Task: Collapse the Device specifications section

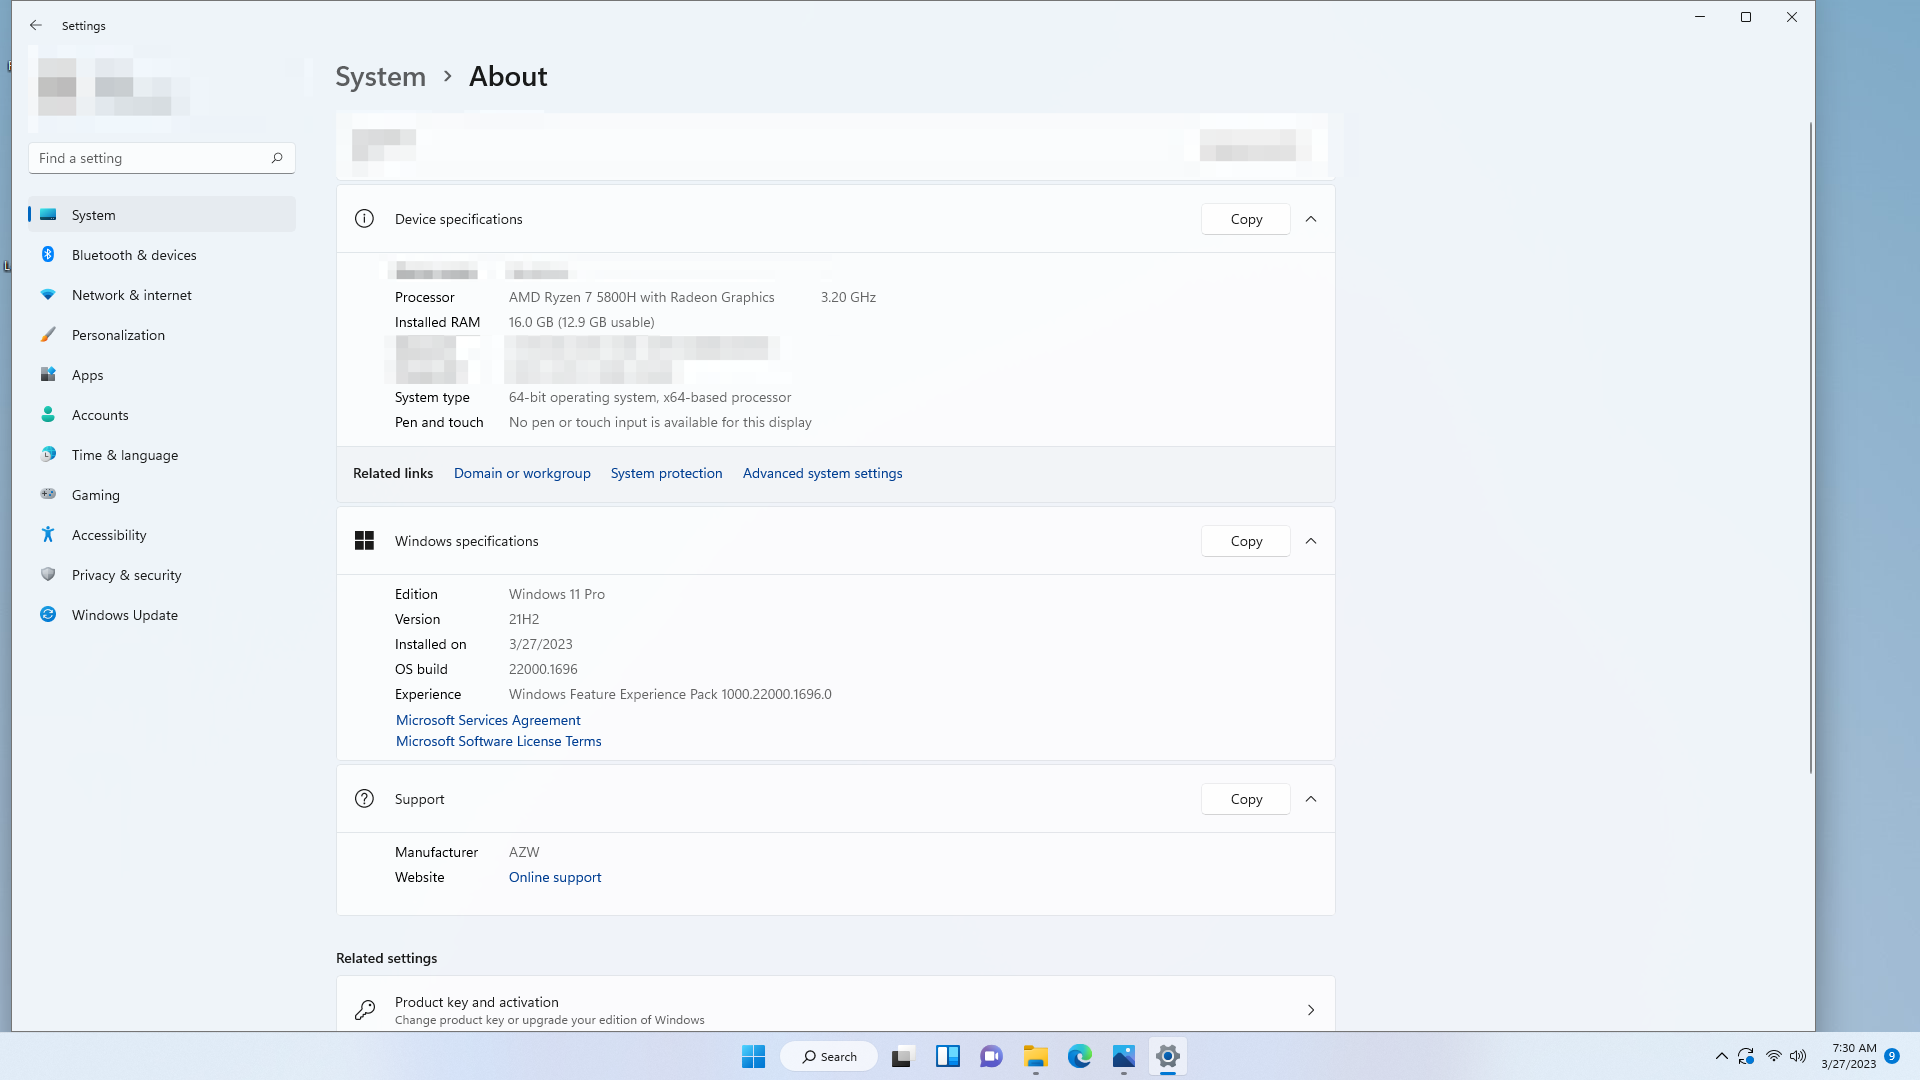Action: point(1311,219)
